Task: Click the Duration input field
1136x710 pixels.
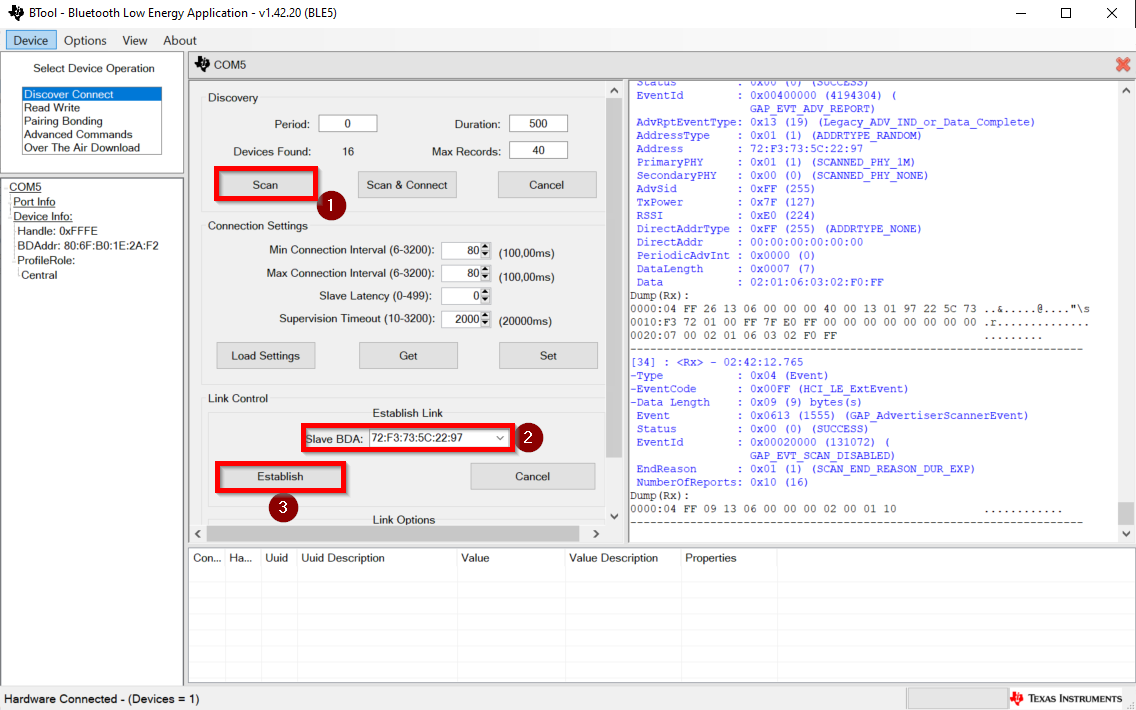Action: pyautogui.click(x=538, y=124)
